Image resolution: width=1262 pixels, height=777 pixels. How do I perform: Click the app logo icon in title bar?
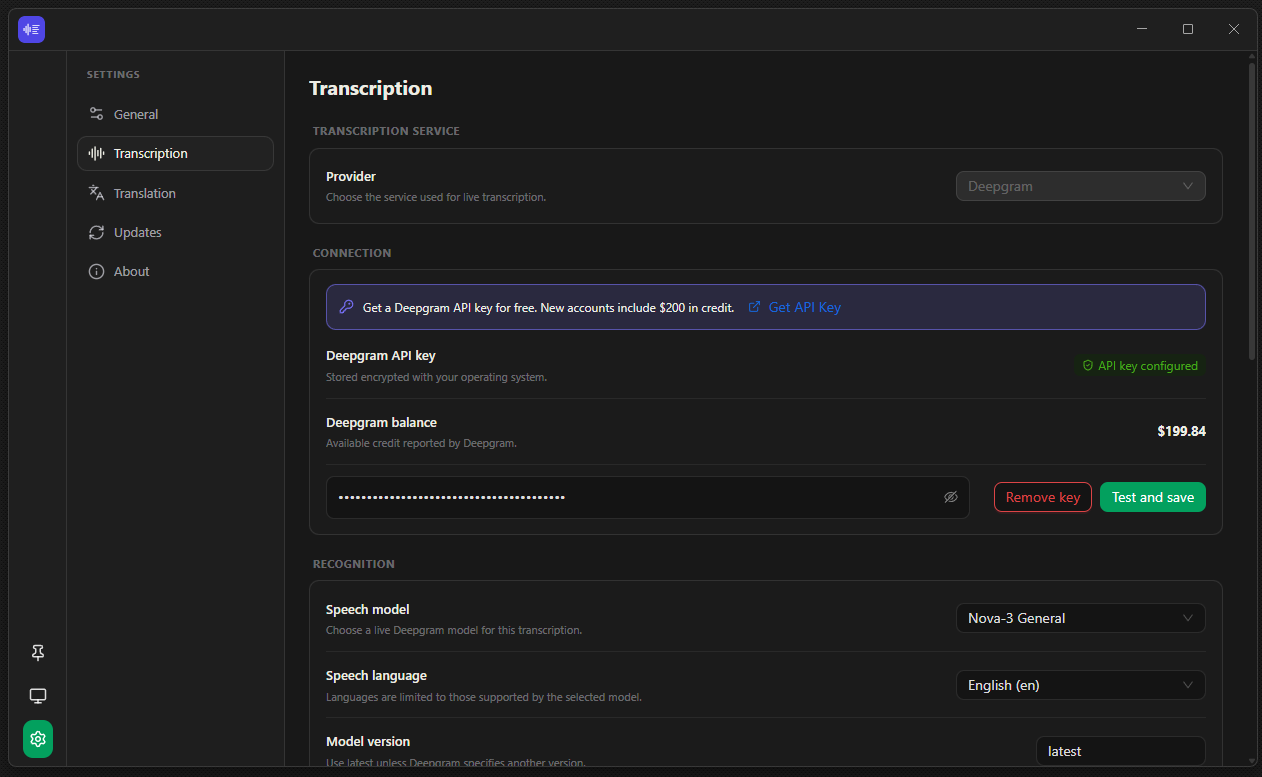(32, 30)
